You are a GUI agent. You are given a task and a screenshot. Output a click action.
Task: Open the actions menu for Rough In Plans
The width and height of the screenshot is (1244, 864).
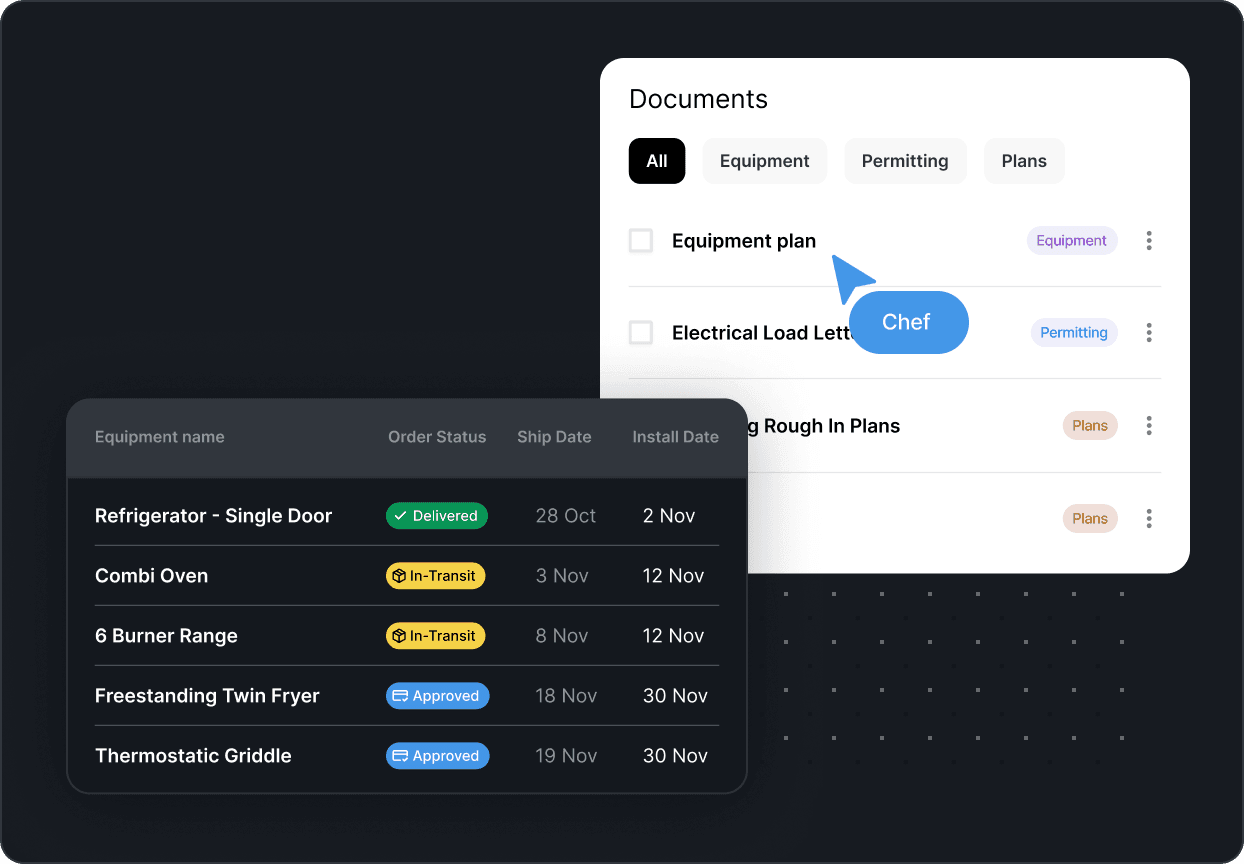(1148, 425)
